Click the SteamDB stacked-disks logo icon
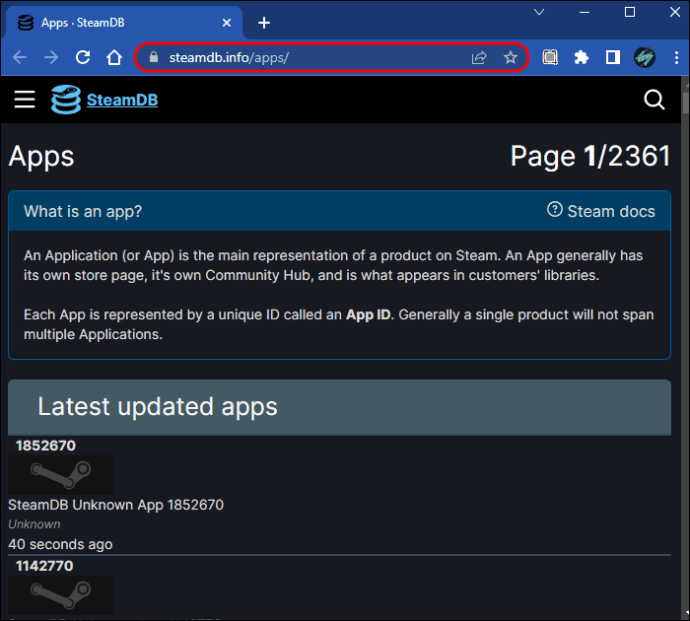Image resolution: width=690 pixels, height=621 pixels. tap(66, 99)
